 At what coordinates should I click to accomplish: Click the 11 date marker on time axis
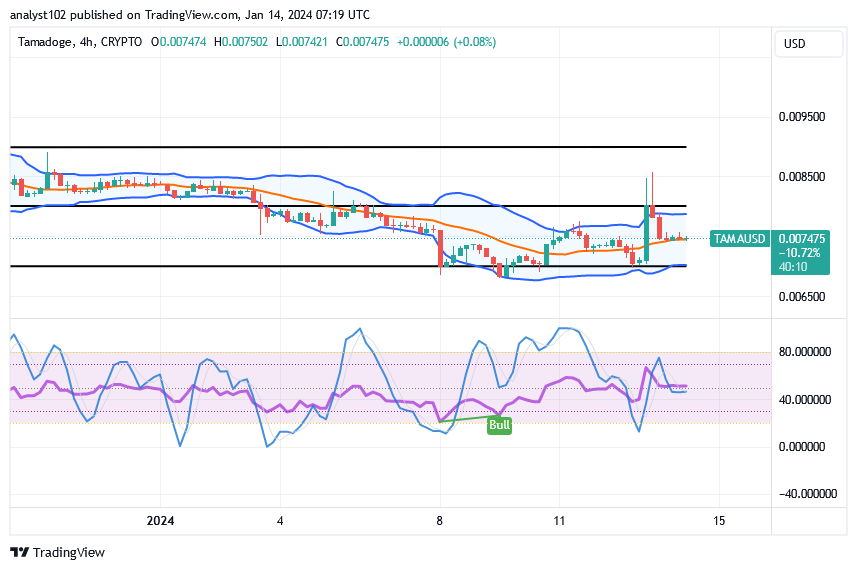[560, 521]
